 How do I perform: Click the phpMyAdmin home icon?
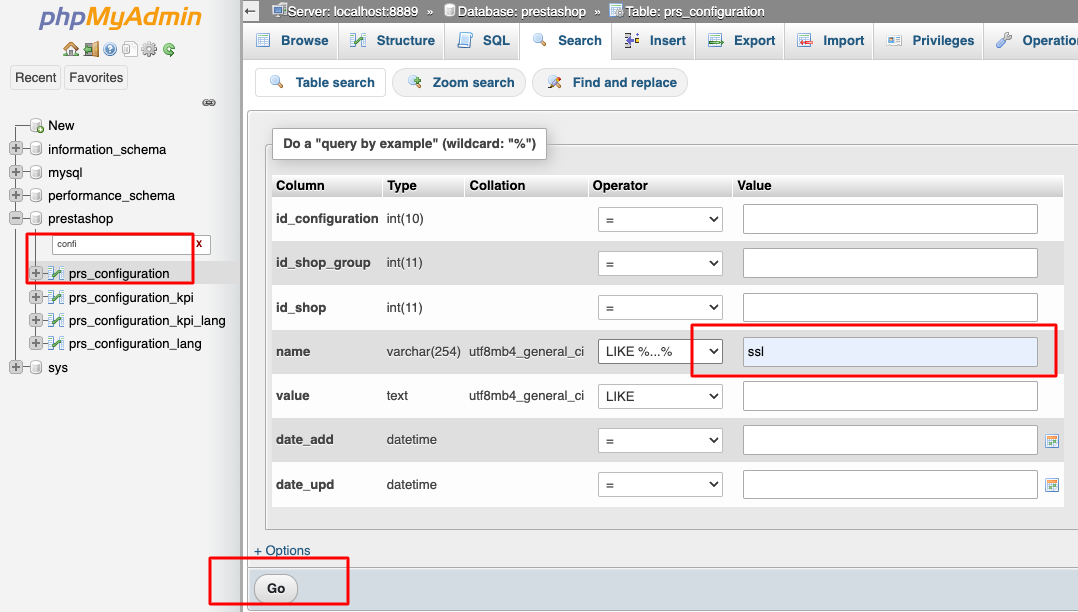point(70,50)
